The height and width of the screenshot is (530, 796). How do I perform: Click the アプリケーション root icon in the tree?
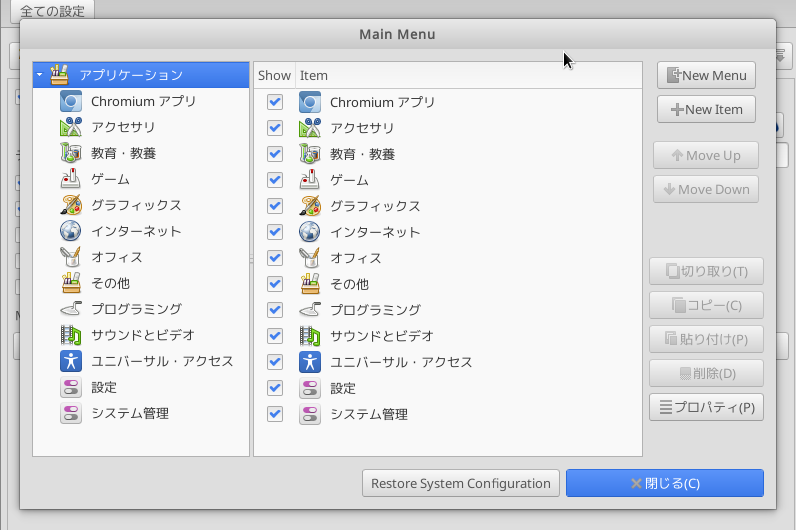59,75
